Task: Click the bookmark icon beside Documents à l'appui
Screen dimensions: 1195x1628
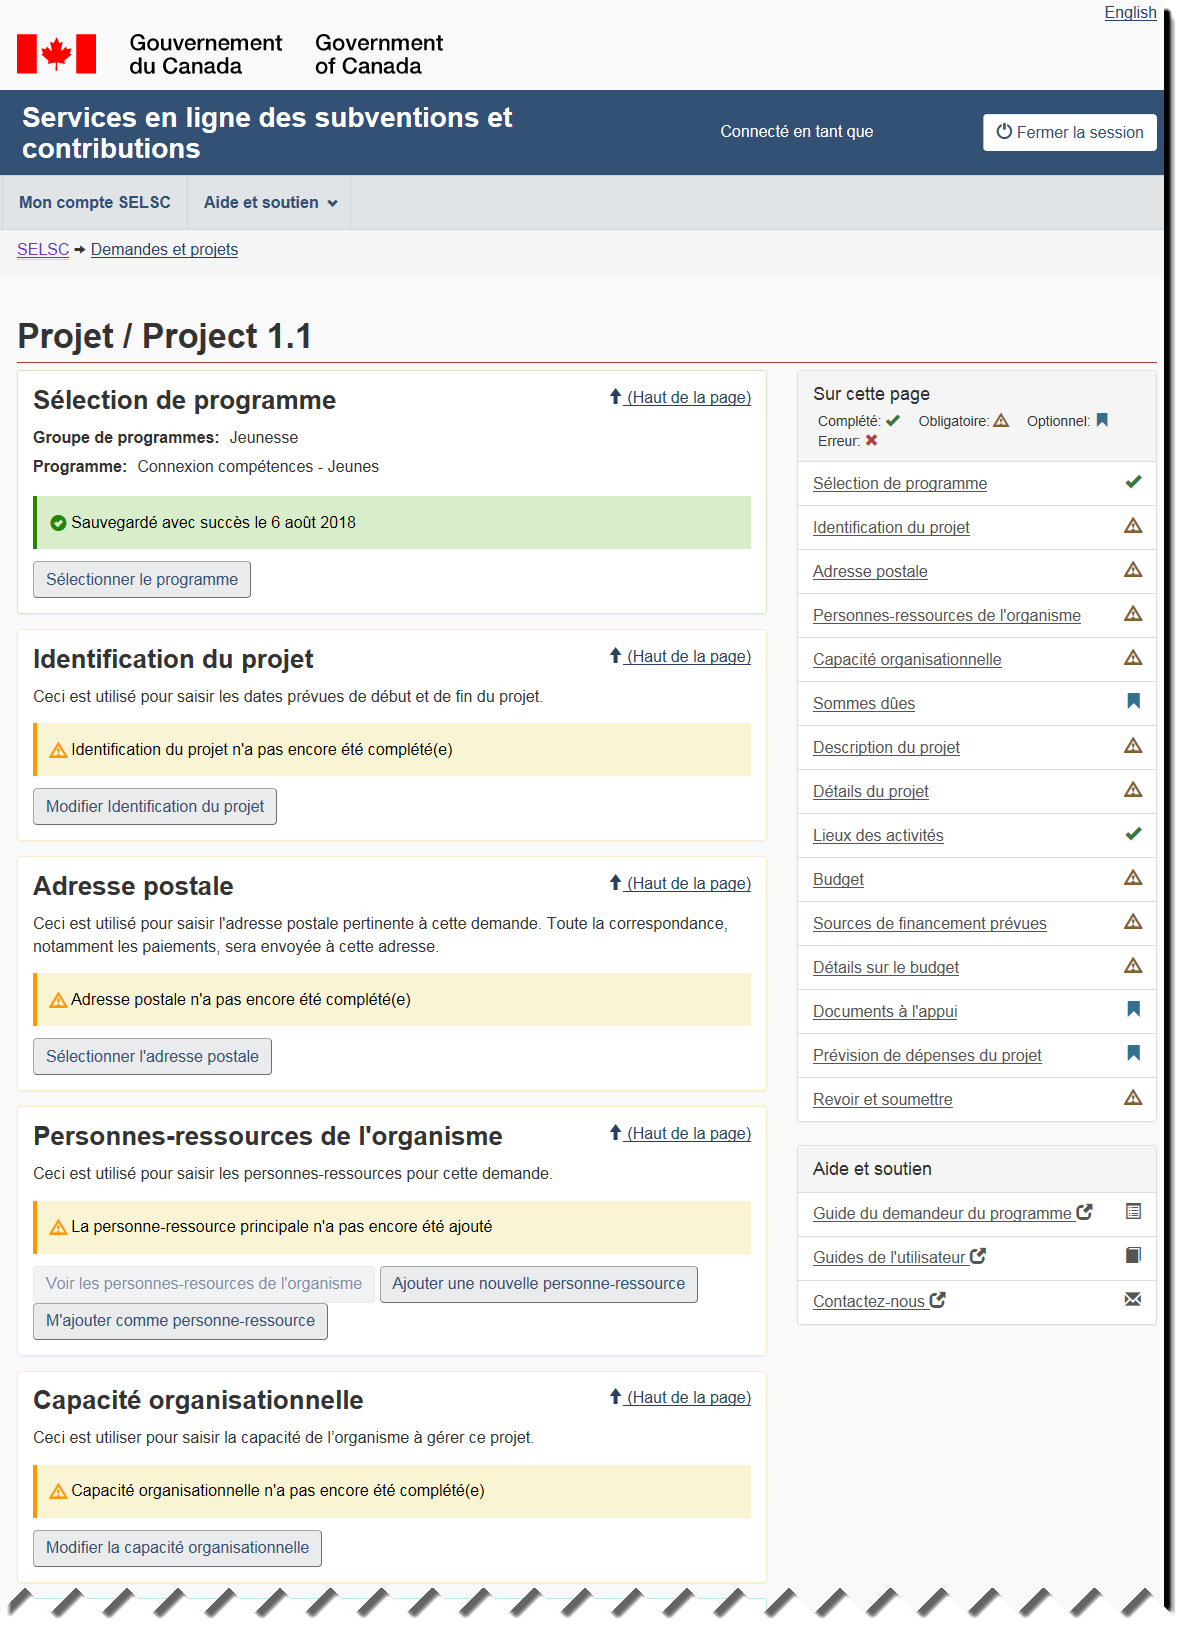Action: click(x=1133, y=1010)
